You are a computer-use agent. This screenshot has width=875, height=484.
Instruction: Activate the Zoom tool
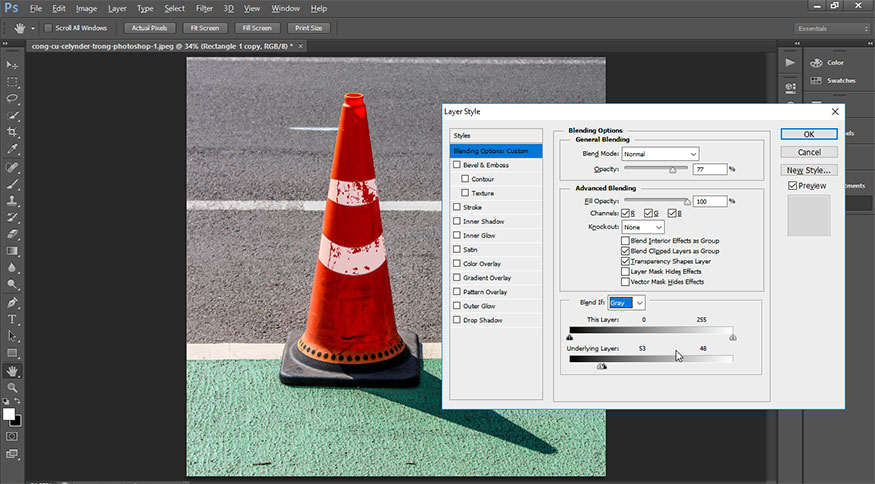[x=13, y=387]
